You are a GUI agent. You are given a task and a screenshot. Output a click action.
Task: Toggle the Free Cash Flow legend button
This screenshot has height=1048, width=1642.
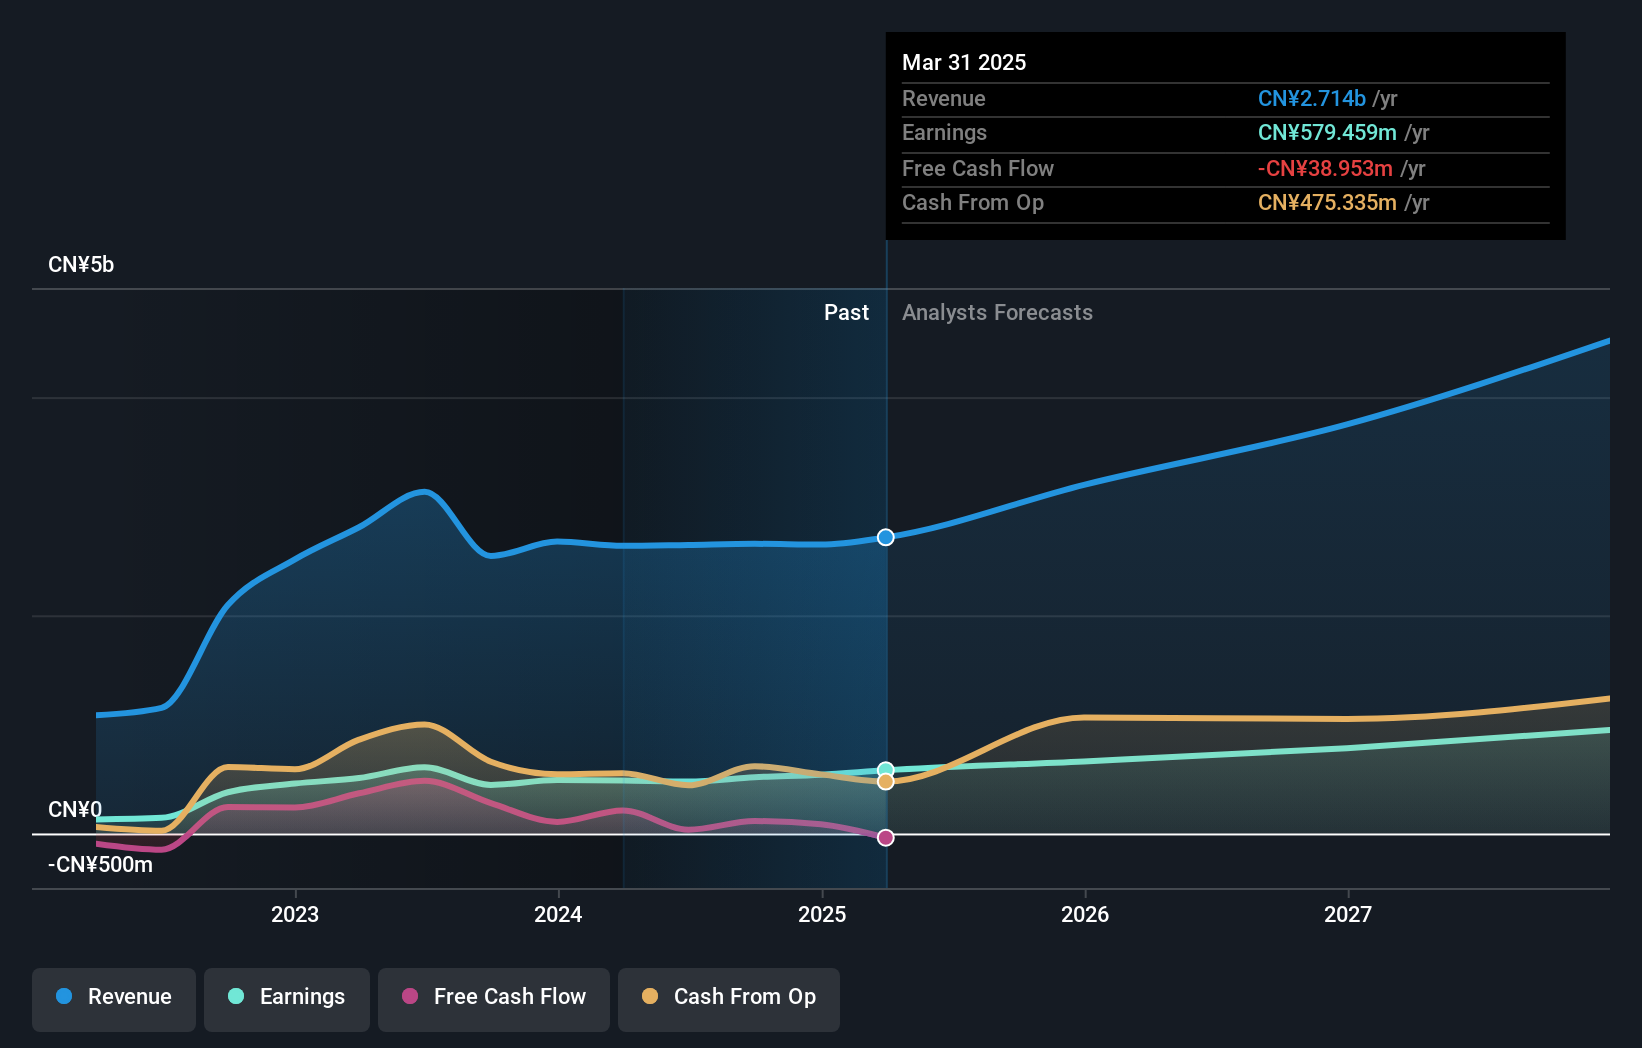494,999
